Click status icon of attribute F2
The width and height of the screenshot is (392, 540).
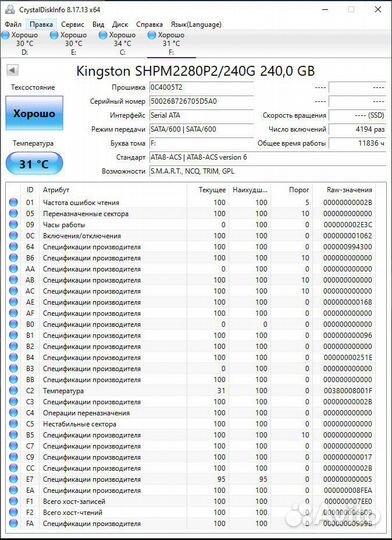pos(13,512)
